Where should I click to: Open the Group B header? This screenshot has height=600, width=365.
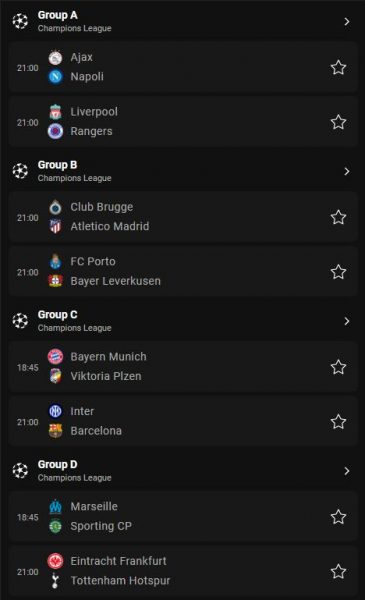pyautogui.click(x=182, y=171)
